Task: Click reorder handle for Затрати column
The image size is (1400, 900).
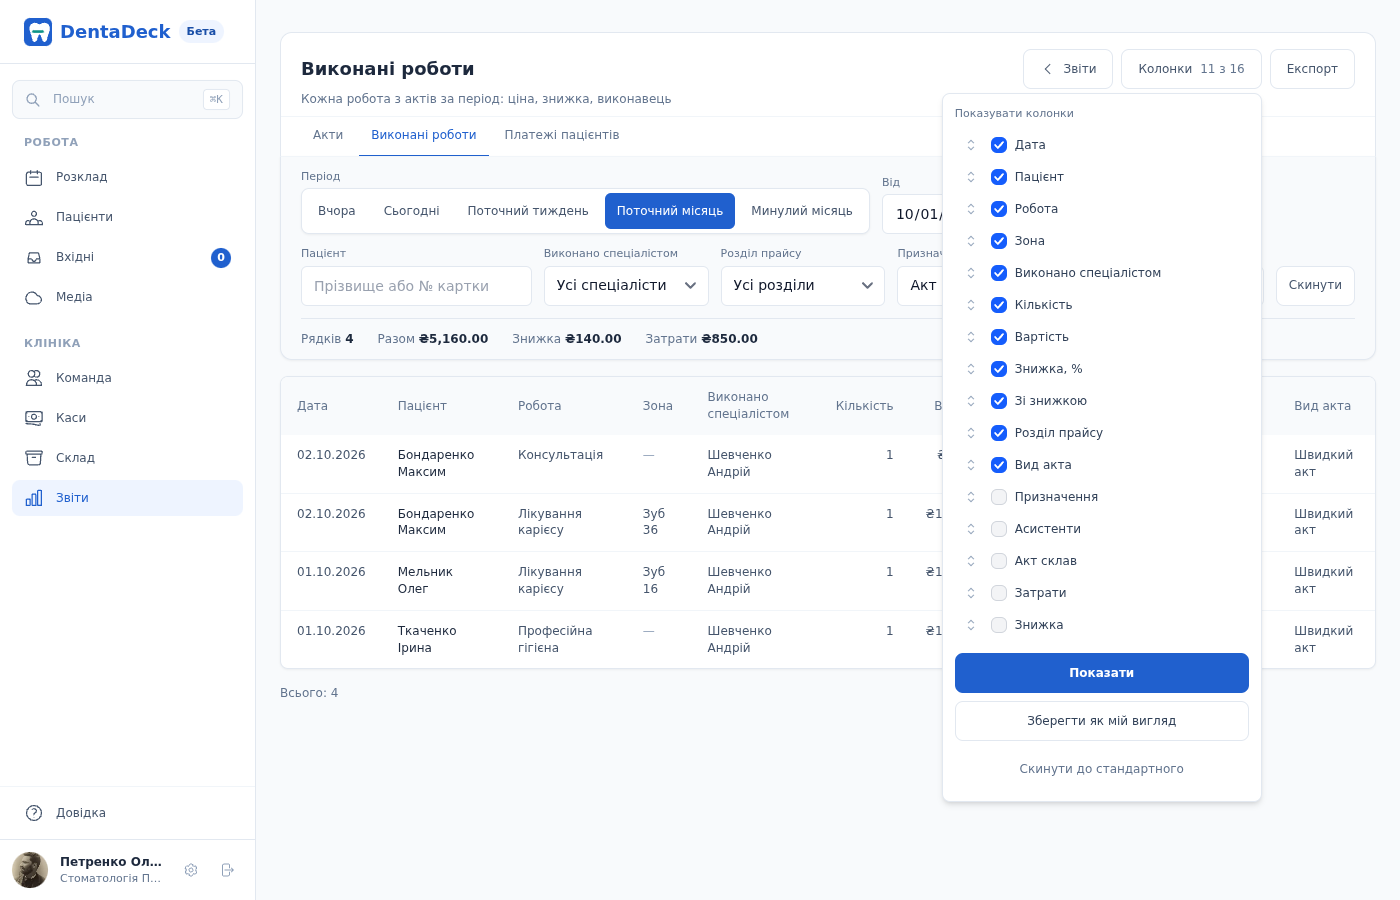Action: tap(971, 593)
